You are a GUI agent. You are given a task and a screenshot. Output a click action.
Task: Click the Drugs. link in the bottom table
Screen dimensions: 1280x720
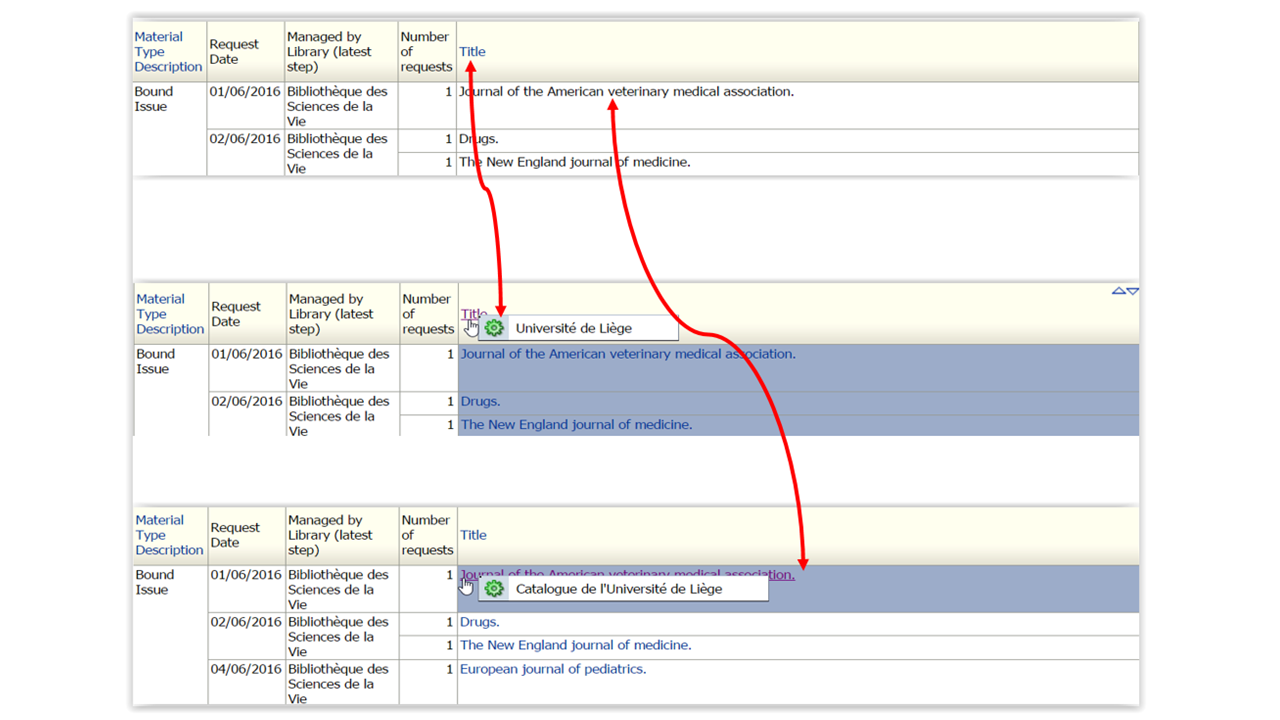click(480, 622)
